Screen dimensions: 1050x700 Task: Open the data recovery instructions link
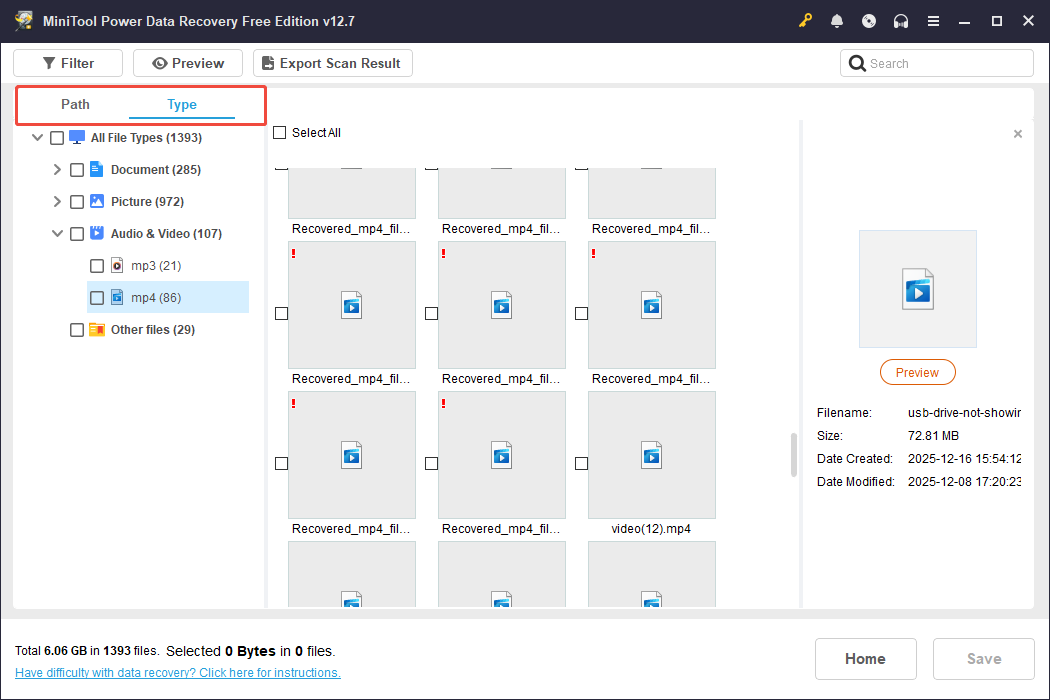(178, 673)
